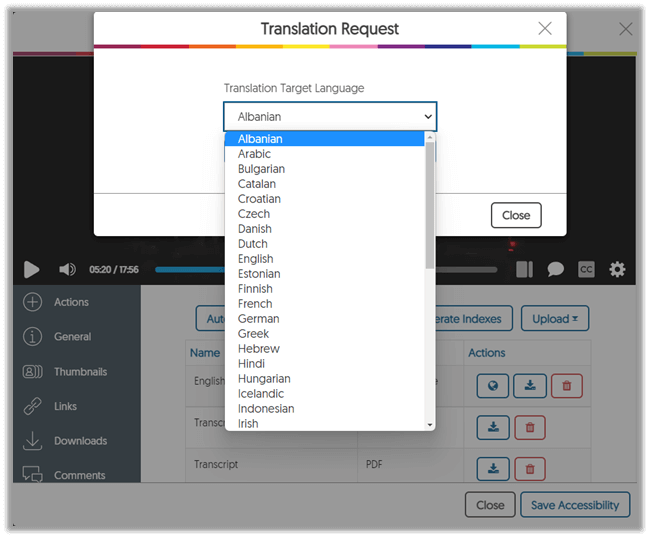
Task: Expand the Upload dropdown button
Action: click(554, 319)
